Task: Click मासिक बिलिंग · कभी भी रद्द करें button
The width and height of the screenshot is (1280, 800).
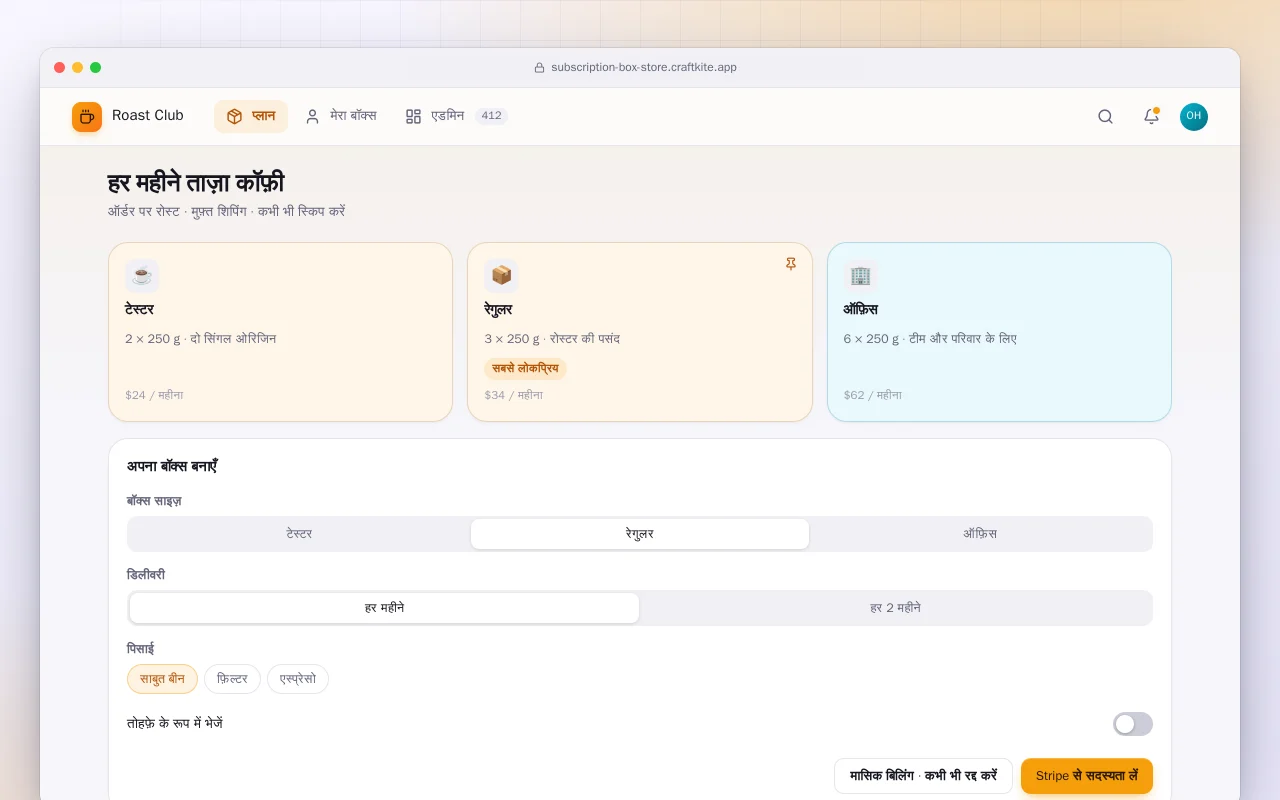Action: tap(923, 776)
